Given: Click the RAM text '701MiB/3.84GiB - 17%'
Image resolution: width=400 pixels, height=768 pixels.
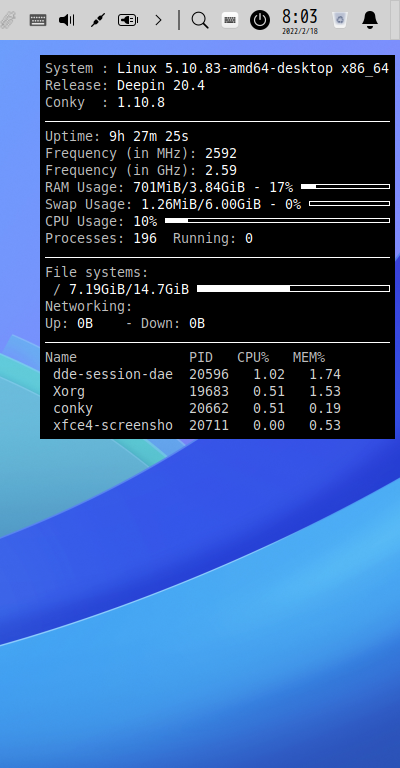Looking at the screenshot, I should (x=213, y=187).
